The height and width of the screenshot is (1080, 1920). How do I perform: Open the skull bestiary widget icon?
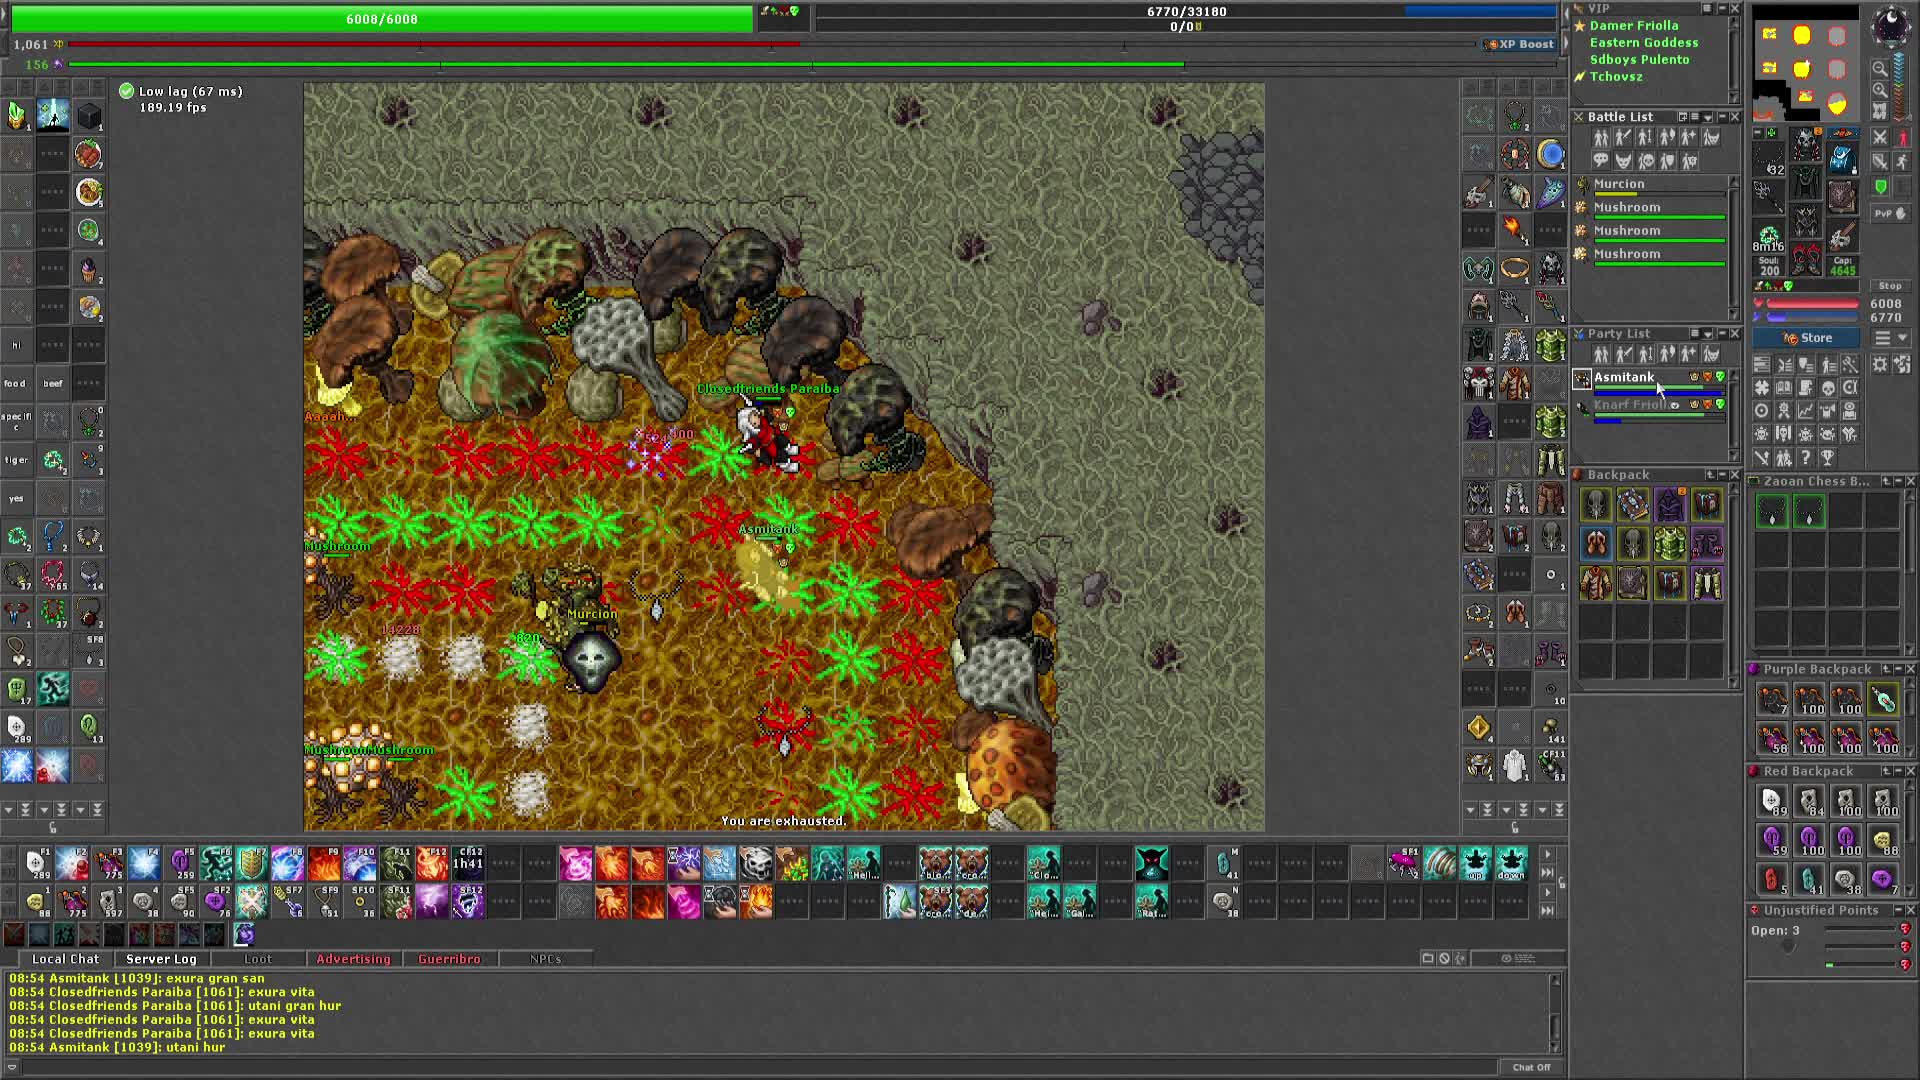click(x=1828, y=388)
